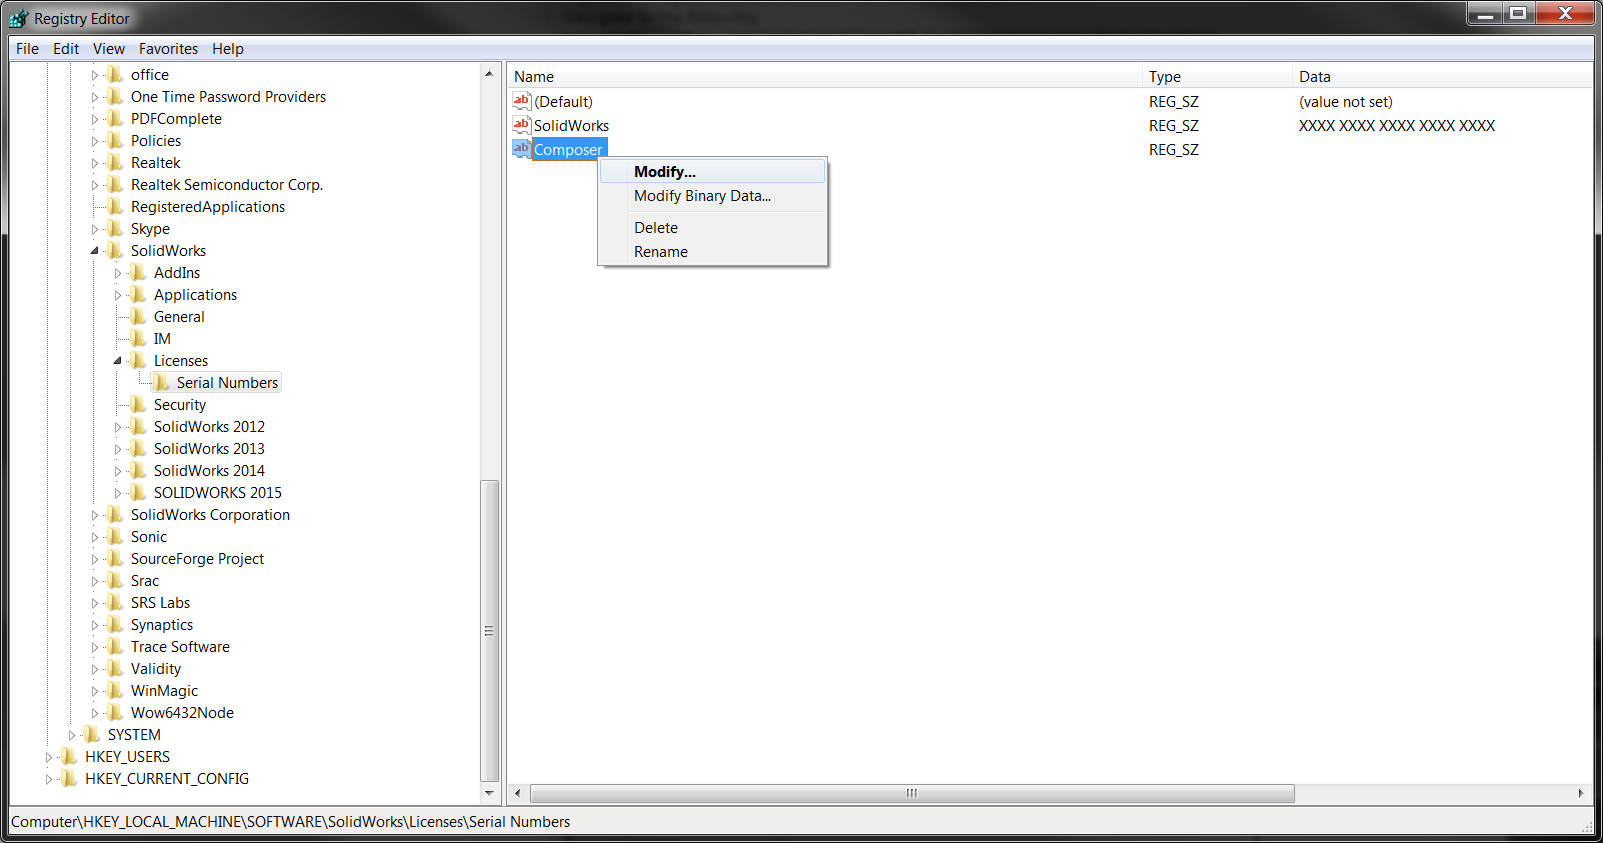The height and width of the screenshot is (843, 1603).
Task: Click the values pane horizontal scrollbar thumb
Action: tap(912, 793)
